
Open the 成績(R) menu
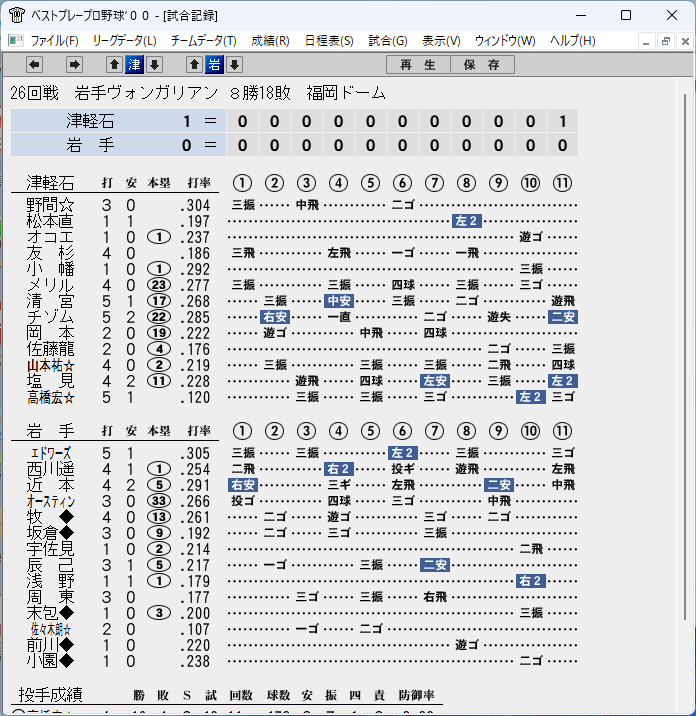(x=270, y=41)
